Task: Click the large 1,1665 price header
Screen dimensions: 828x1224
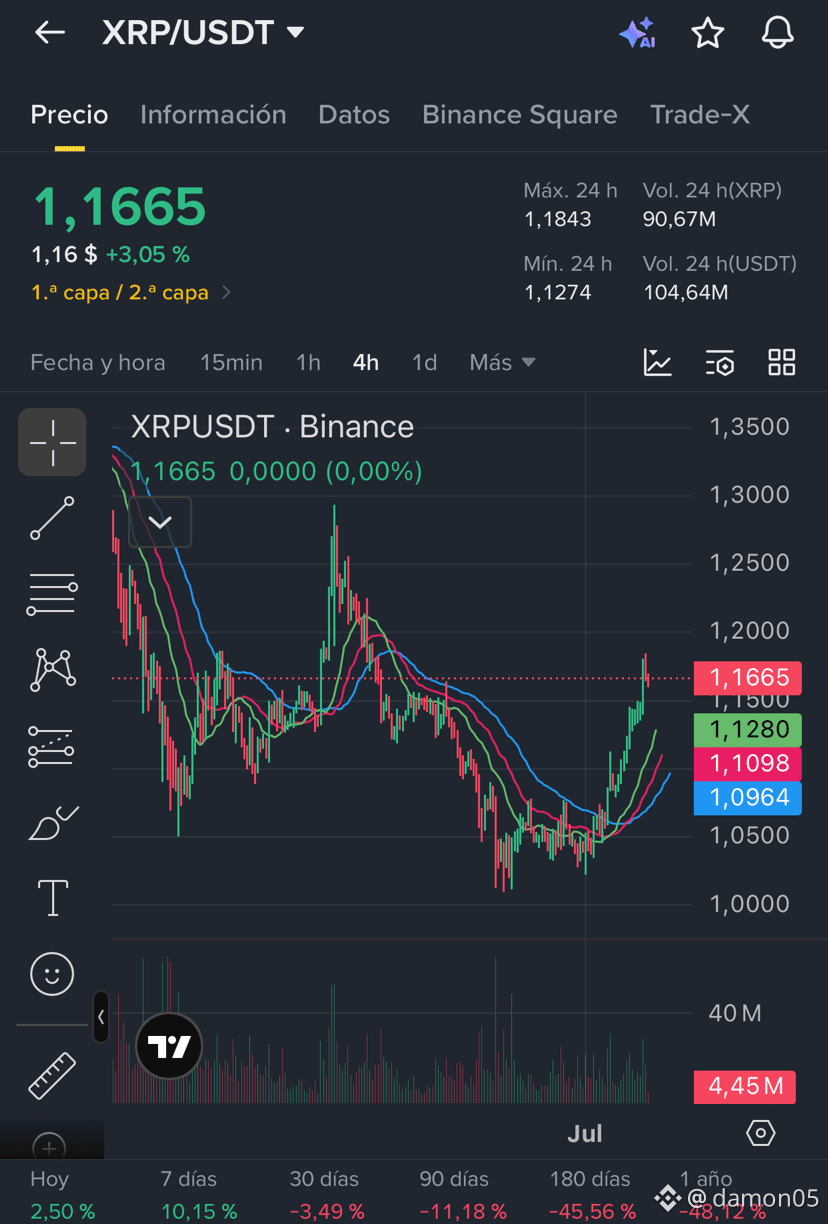Action: 119,207
